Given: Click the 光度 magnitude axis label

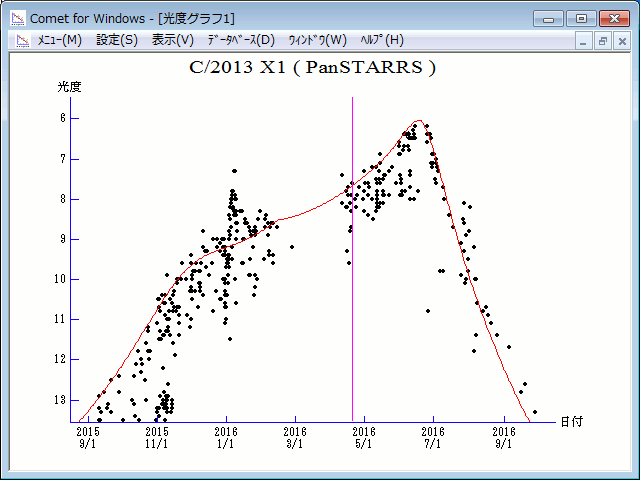Looking at the screenshot, I should pyautogui.click(x=69, y=87).
